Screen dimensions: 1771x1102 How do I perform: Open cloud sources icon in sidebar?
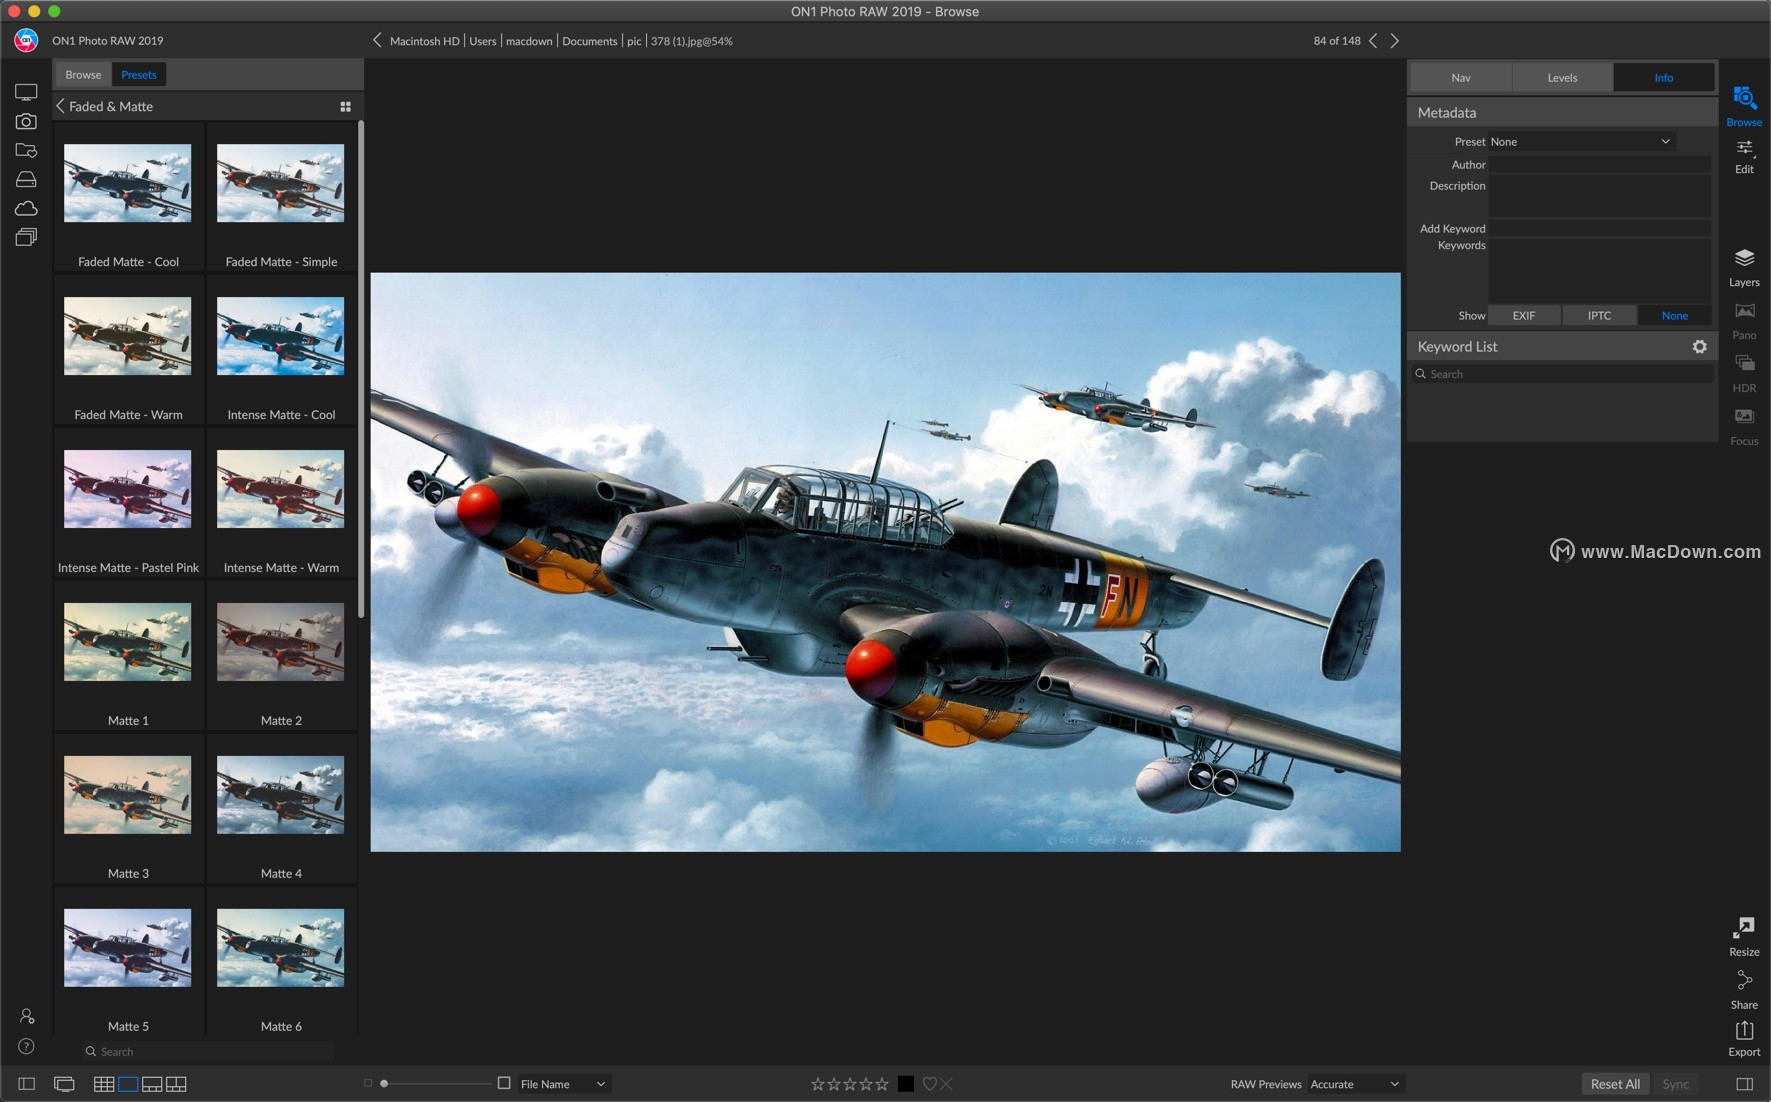click(x=26, y=208)
